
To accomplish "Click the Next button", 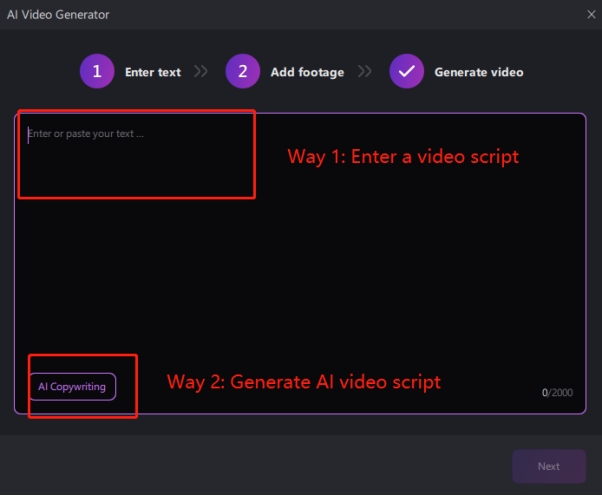I will tap(548, 466).
